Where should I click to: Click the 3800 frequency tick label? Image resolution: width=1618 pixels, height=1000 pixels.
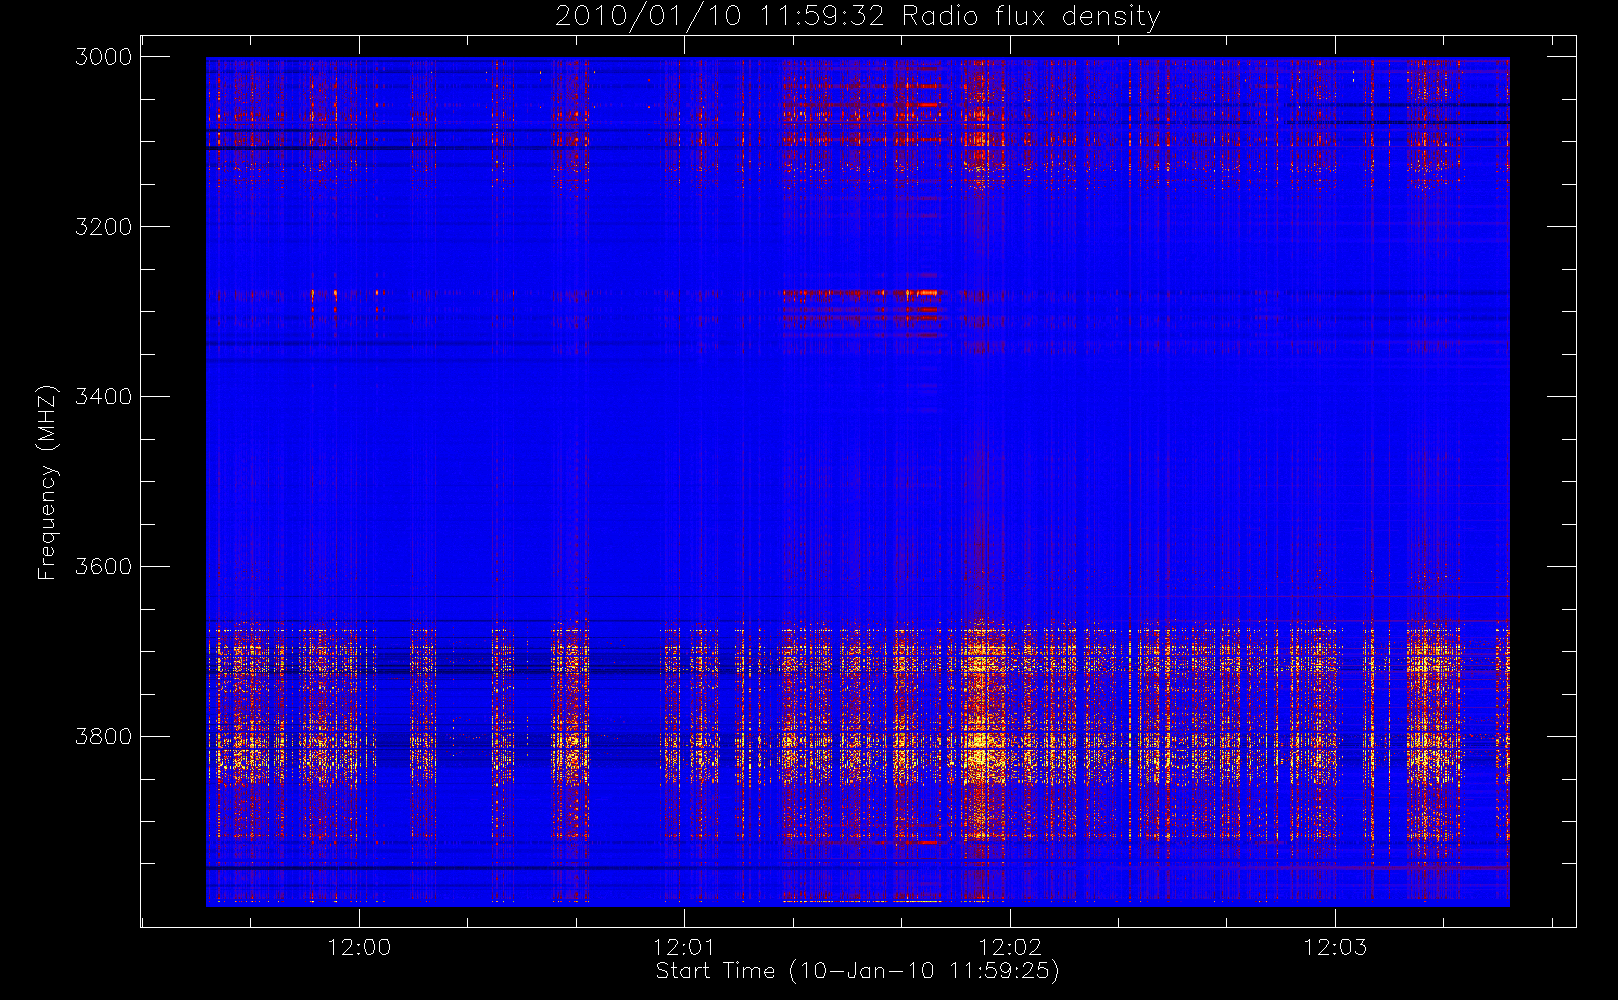[x=104, y=737]
